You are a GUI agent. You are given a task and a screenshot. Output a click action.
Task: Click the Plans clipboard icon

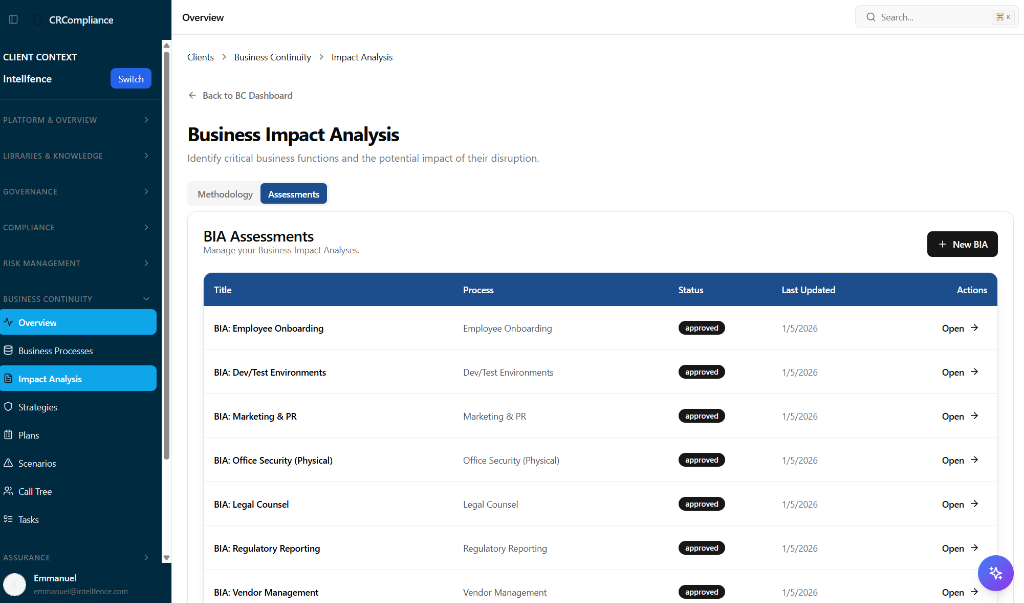[9, 435]
